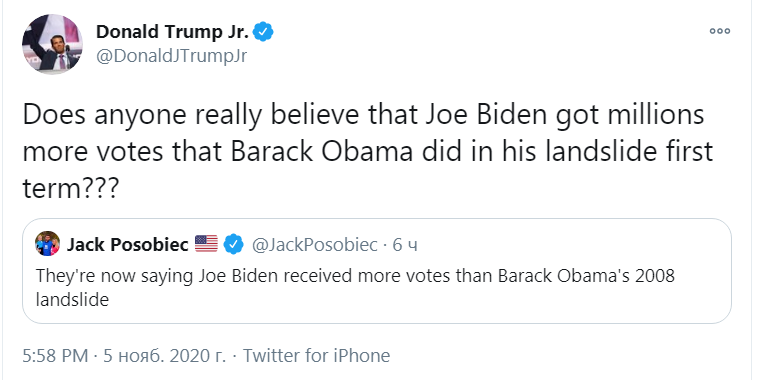Click the Donald Trump Jr. display name
Image resolution: width=758 pixels, height=380 pixels.
[173, 32]
